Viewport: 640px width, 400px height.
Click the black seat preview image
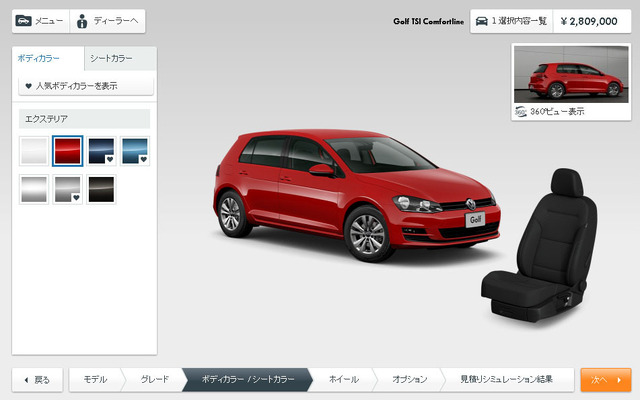coord(540,245)
